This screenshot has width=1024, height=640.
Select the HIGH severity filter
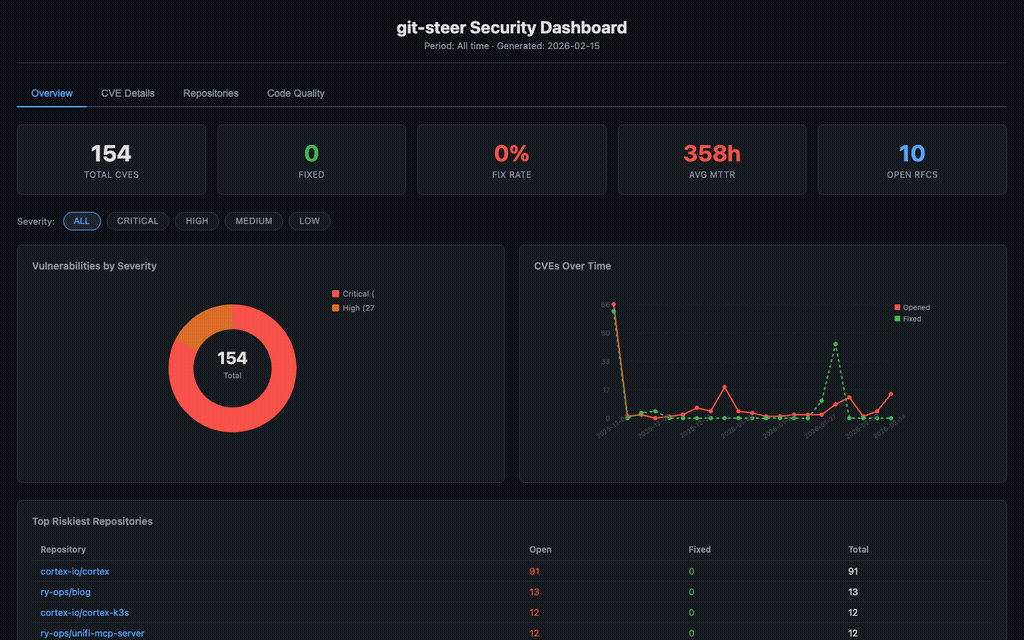pos(196,221)
